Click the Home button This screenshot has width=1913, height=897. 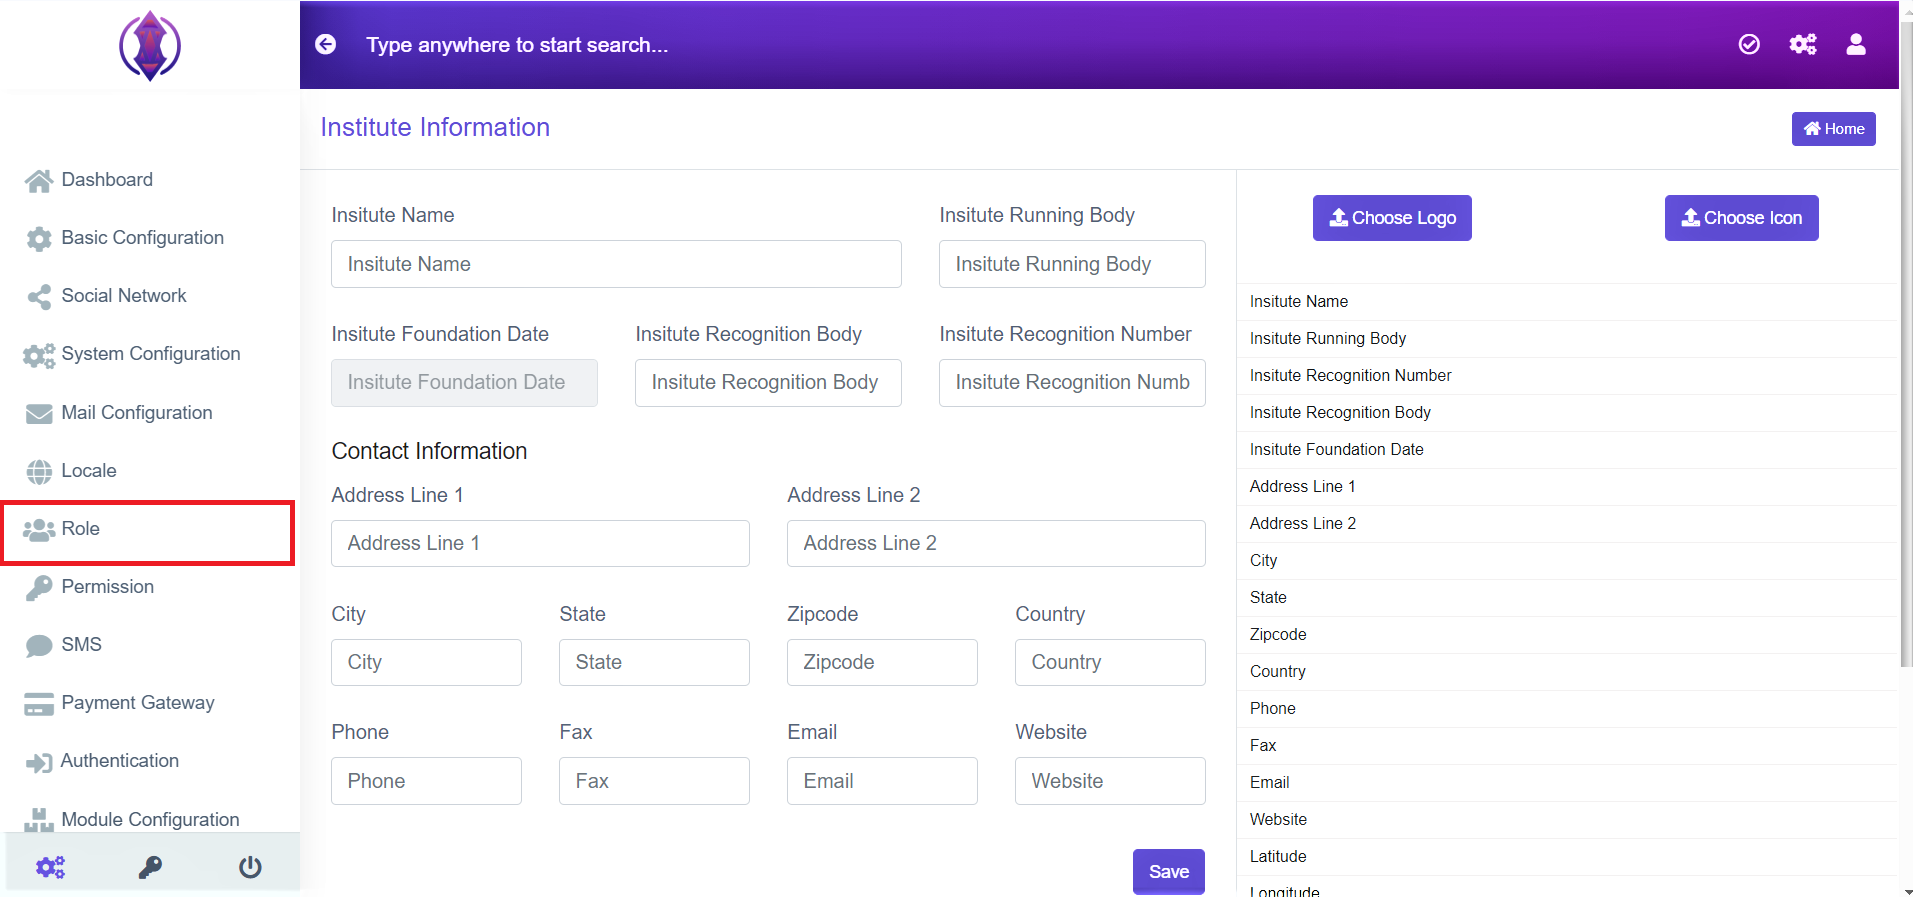coord(1833,129)
